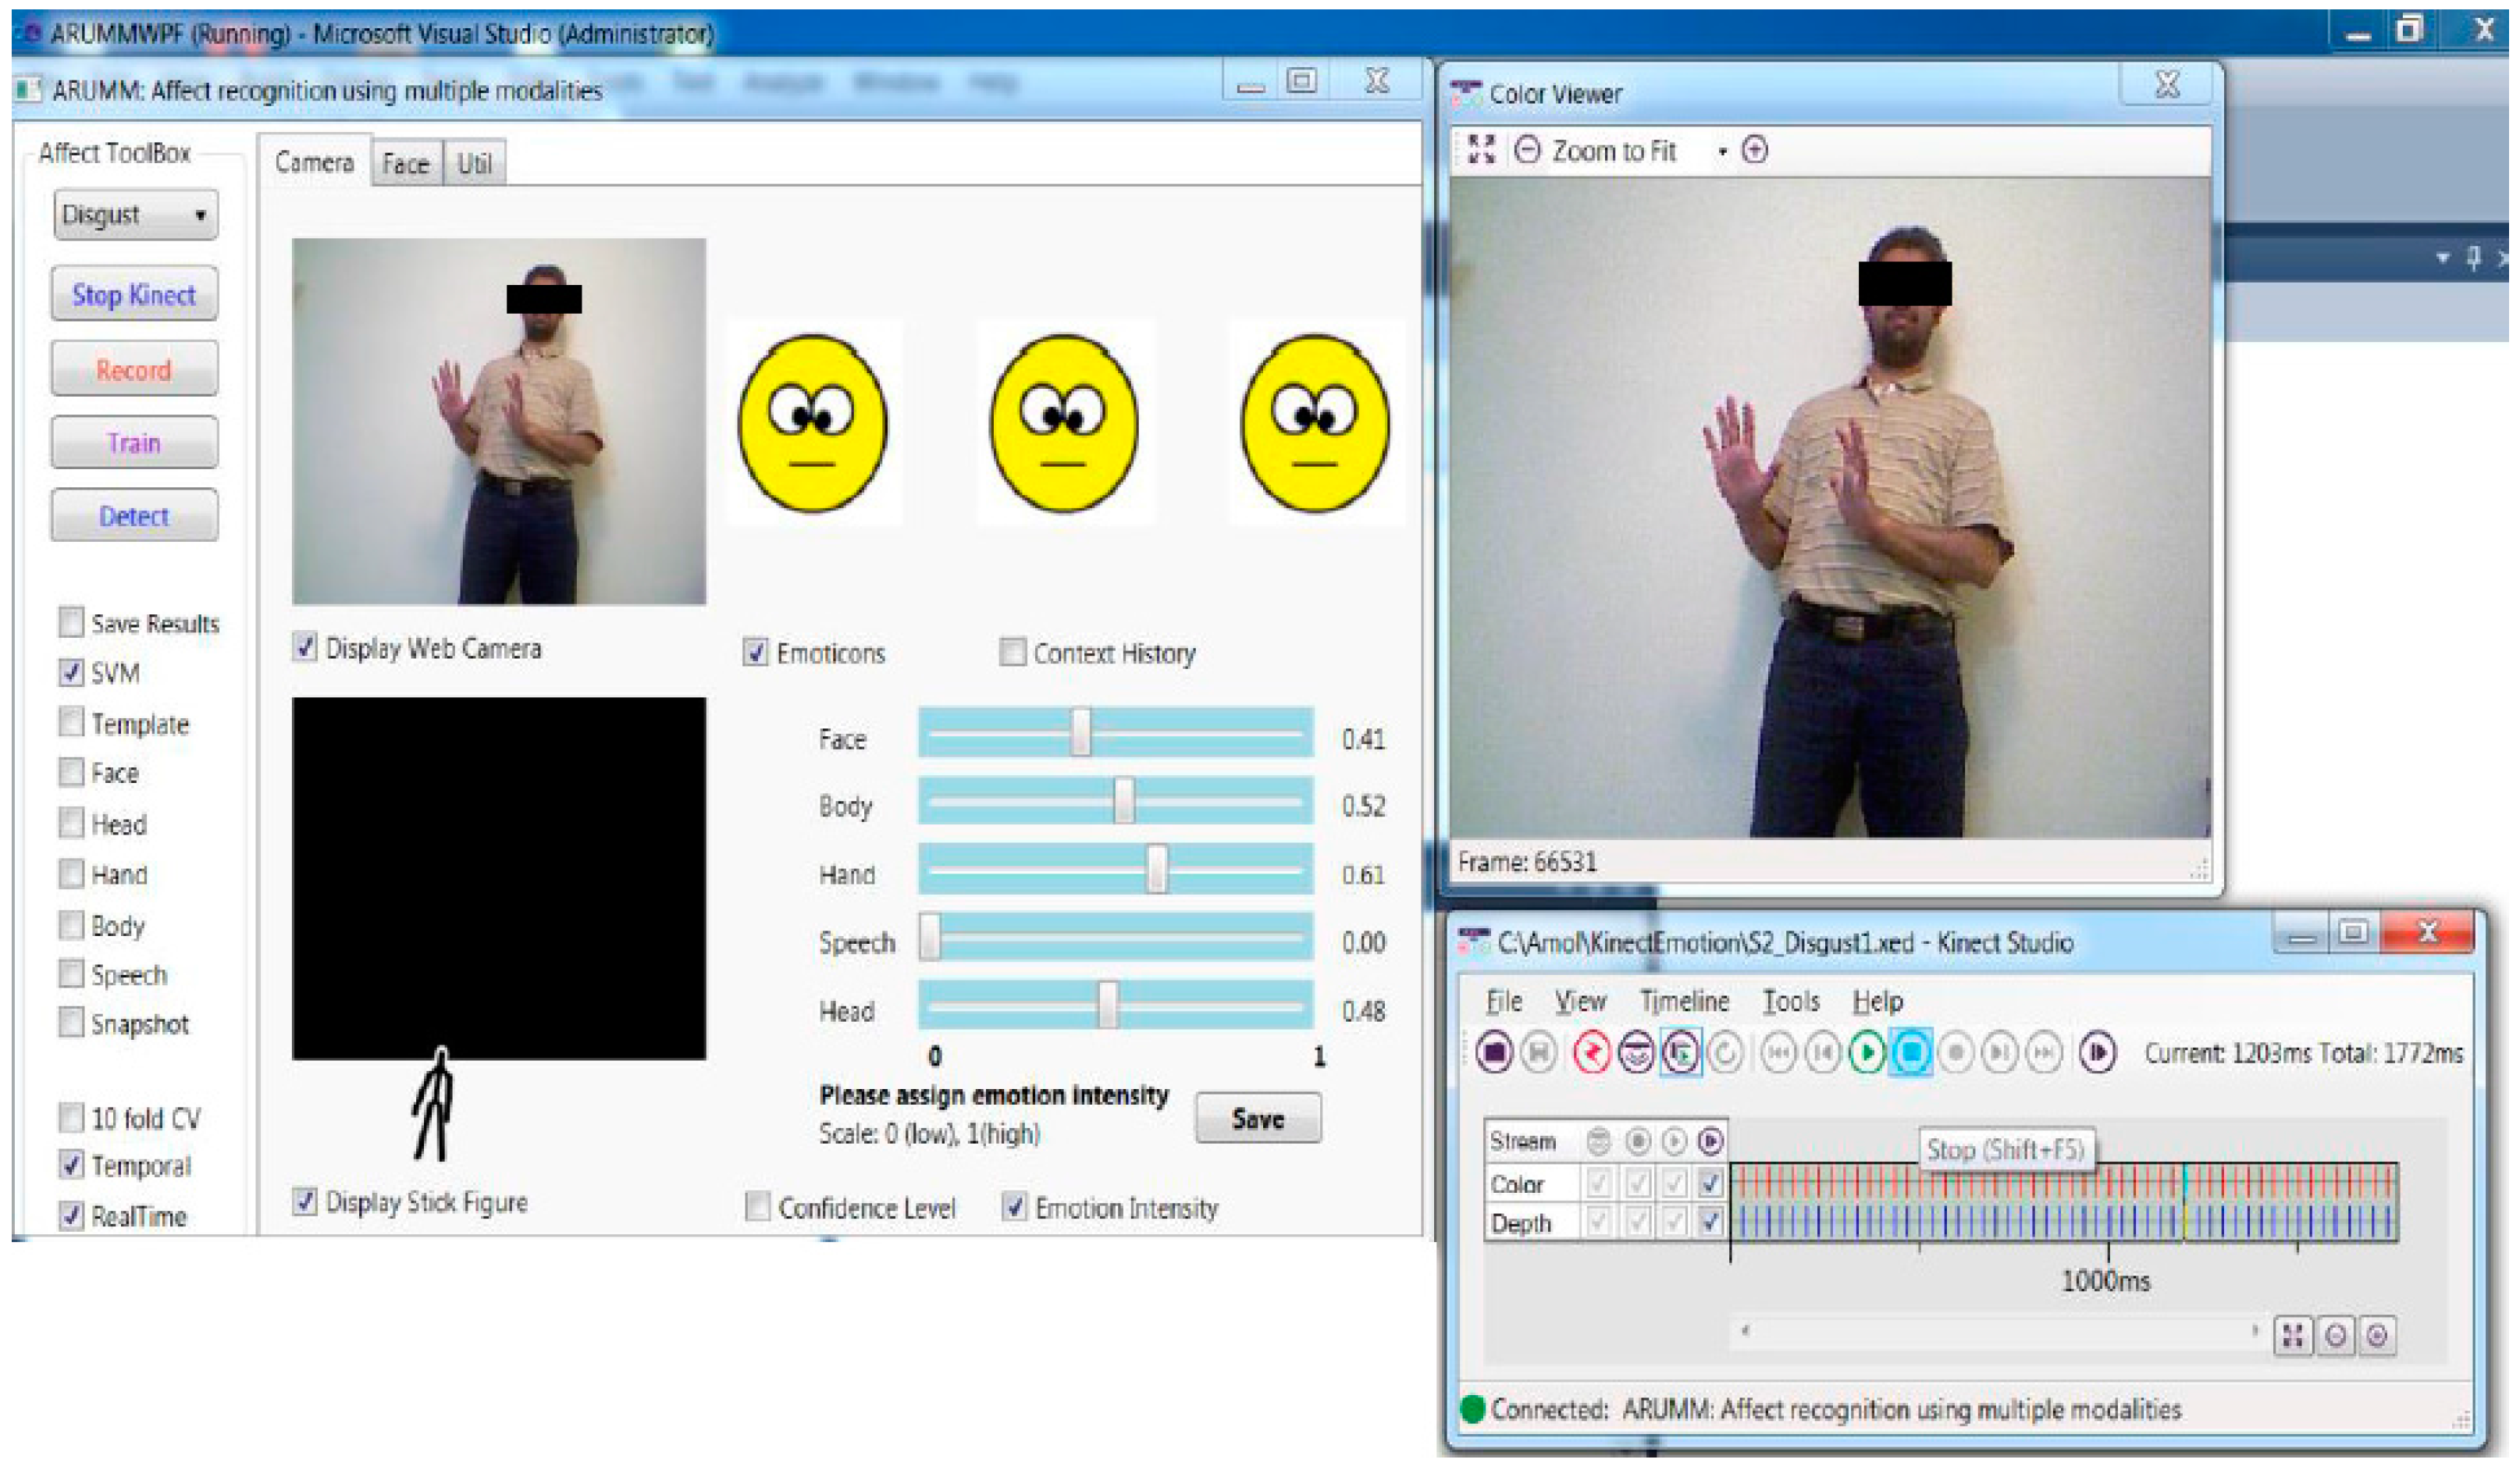Click the Head intensity slider handle
Image resolution: width=2520 pixels, height=1470 pixels.
(x=1107, y=1005)
